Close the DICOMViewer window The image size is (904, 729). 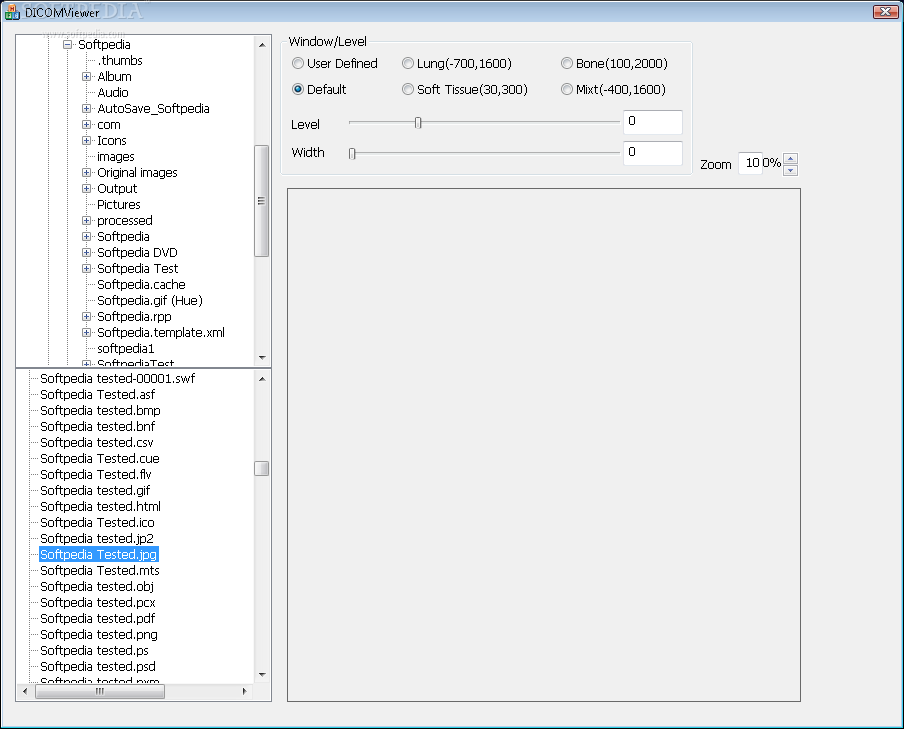[x=885, y=12]
